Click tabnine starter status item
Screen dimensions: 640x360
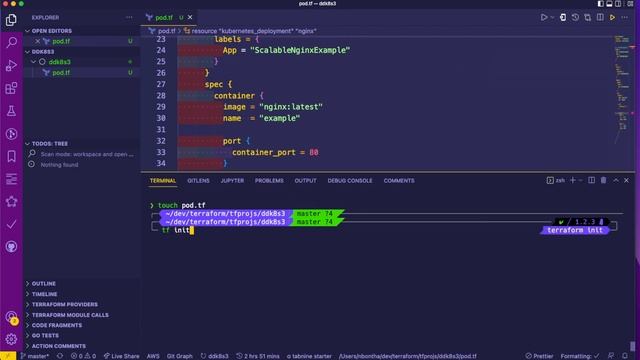pos(309,356)
